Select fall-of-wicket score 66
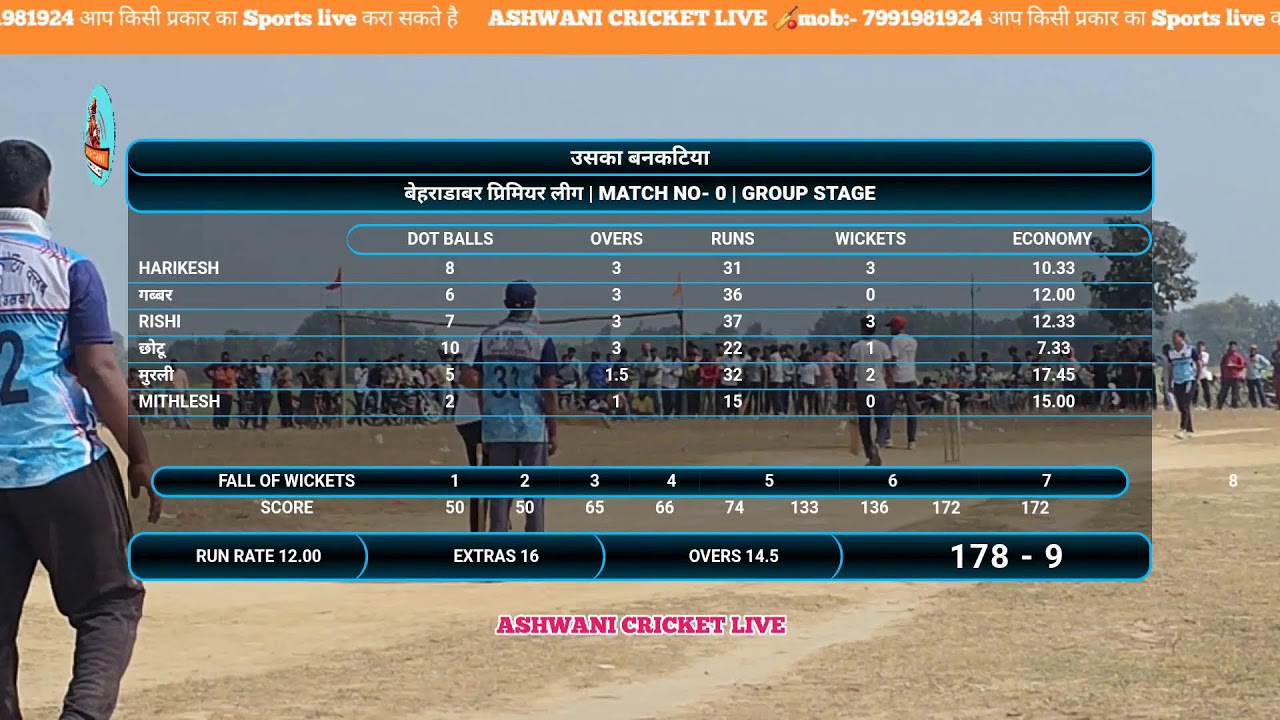Image resolution: width=1280 pixels, height=720 pixels. pyautogui.click(x=664, y=508)
